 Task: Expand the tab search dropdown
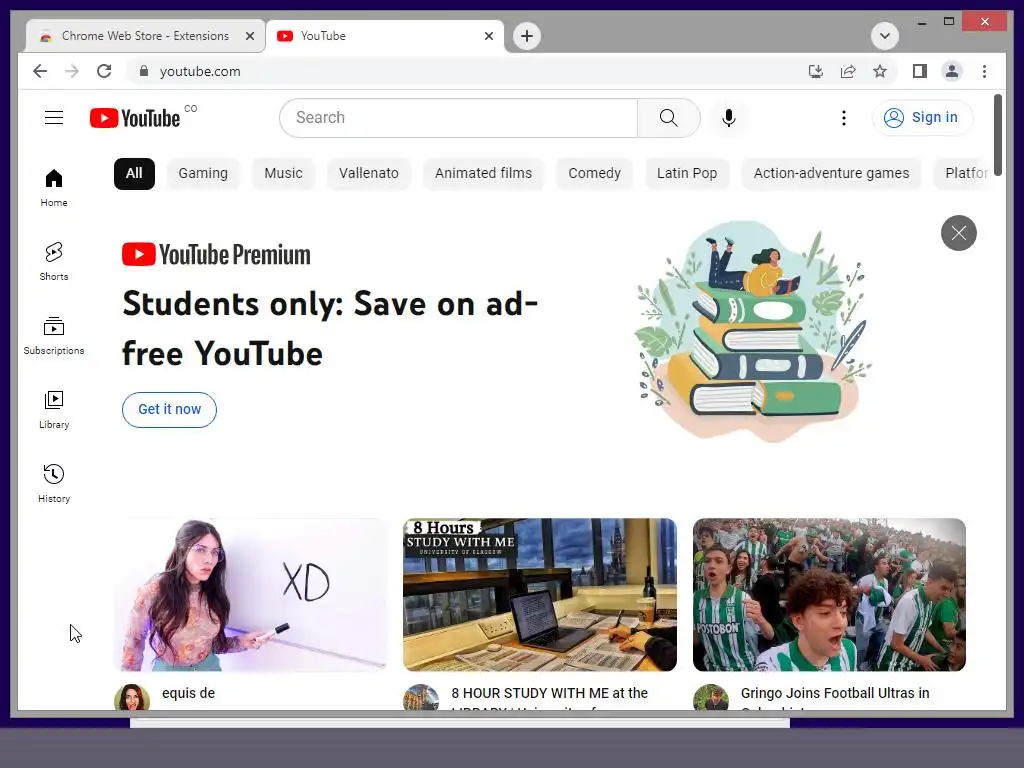point(885,36)
